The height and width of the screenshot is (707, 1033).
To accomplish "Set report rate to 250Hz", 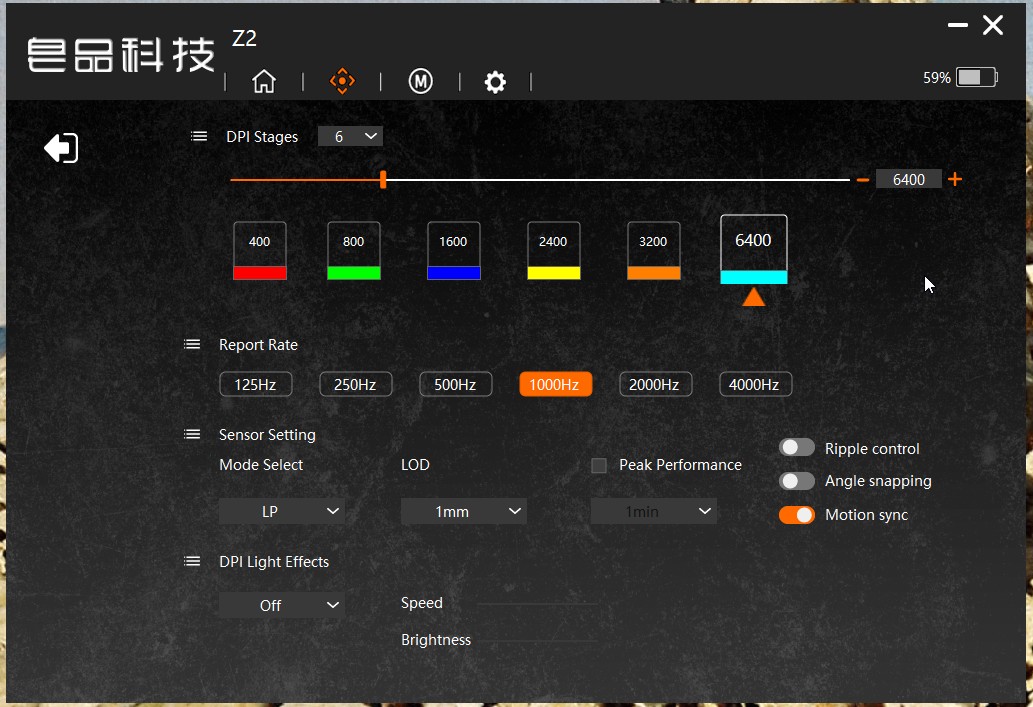I will click(356, 384).
